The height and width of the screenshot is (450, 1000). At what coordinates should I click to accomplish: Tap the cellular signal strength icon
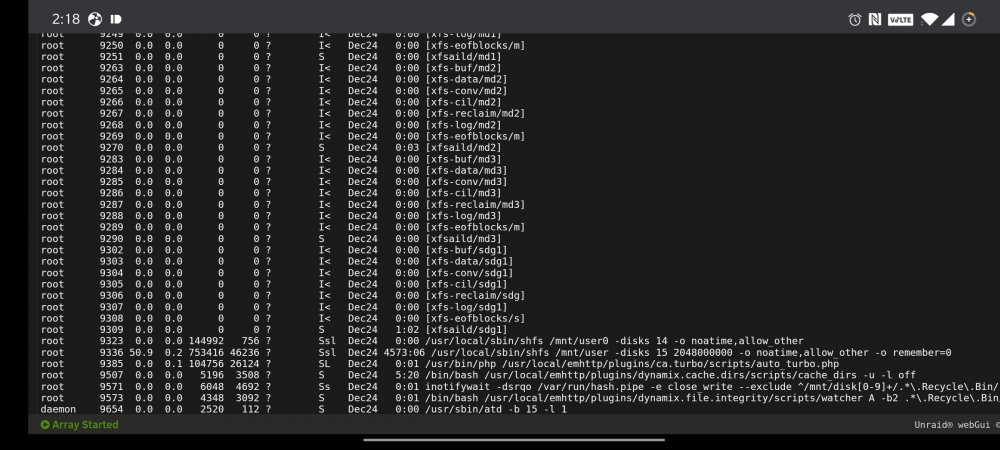948,20
